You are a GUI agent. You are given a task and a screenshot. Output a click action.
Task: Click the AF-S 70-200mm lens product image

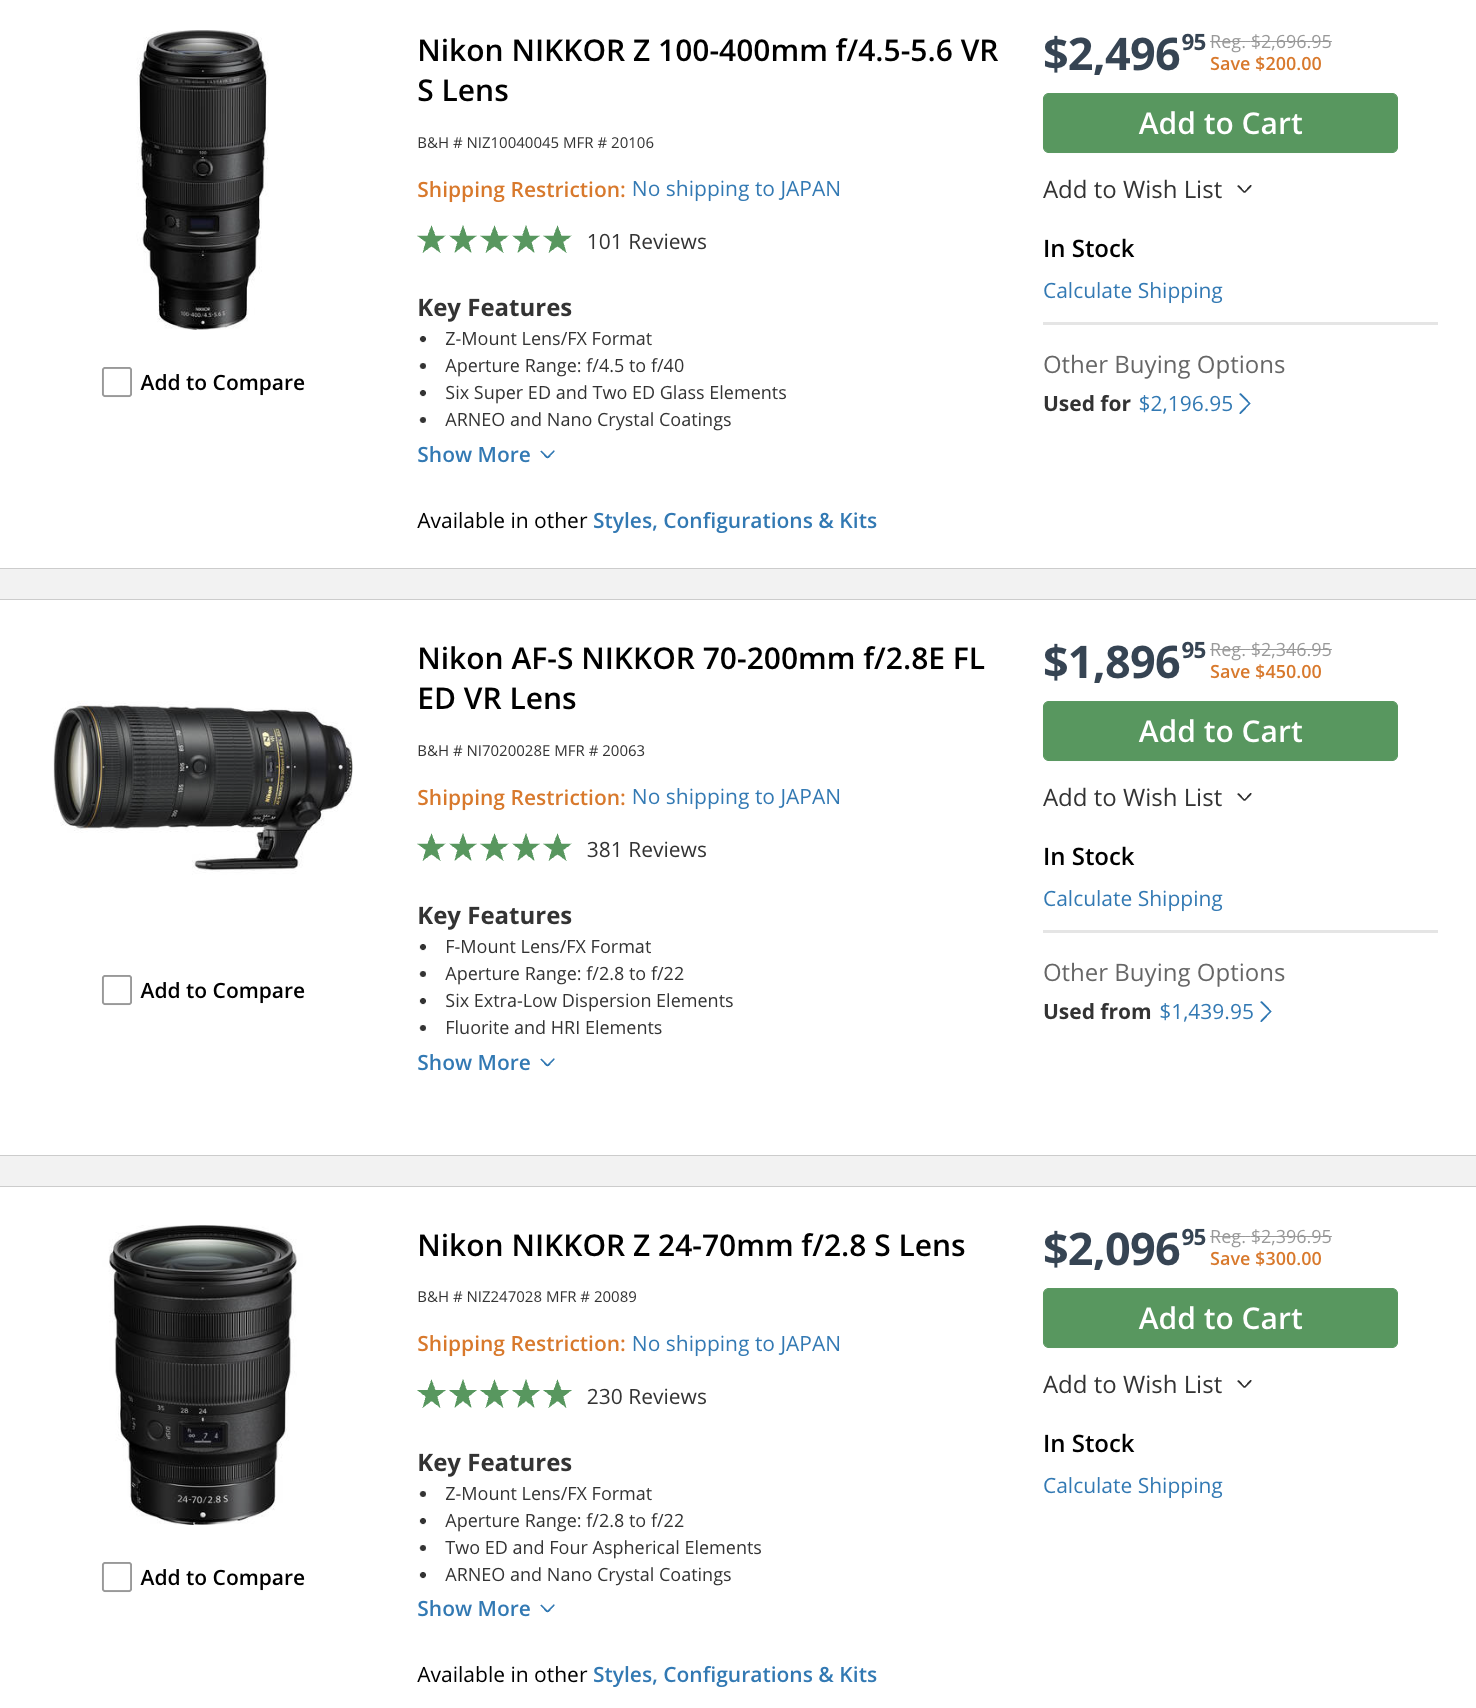click(x=203, y=785)
